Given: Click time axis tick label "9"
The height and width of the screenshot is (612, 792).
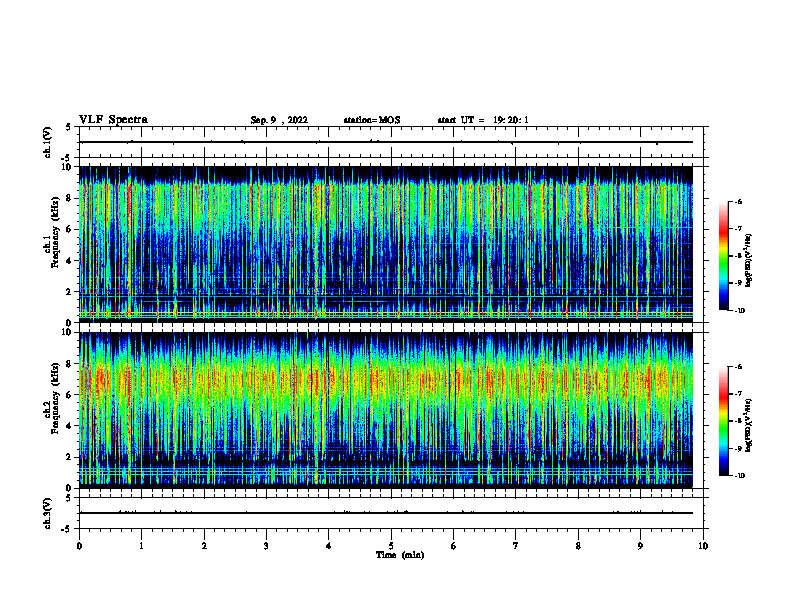Looking at the screenshot, I should coord(640,546).
